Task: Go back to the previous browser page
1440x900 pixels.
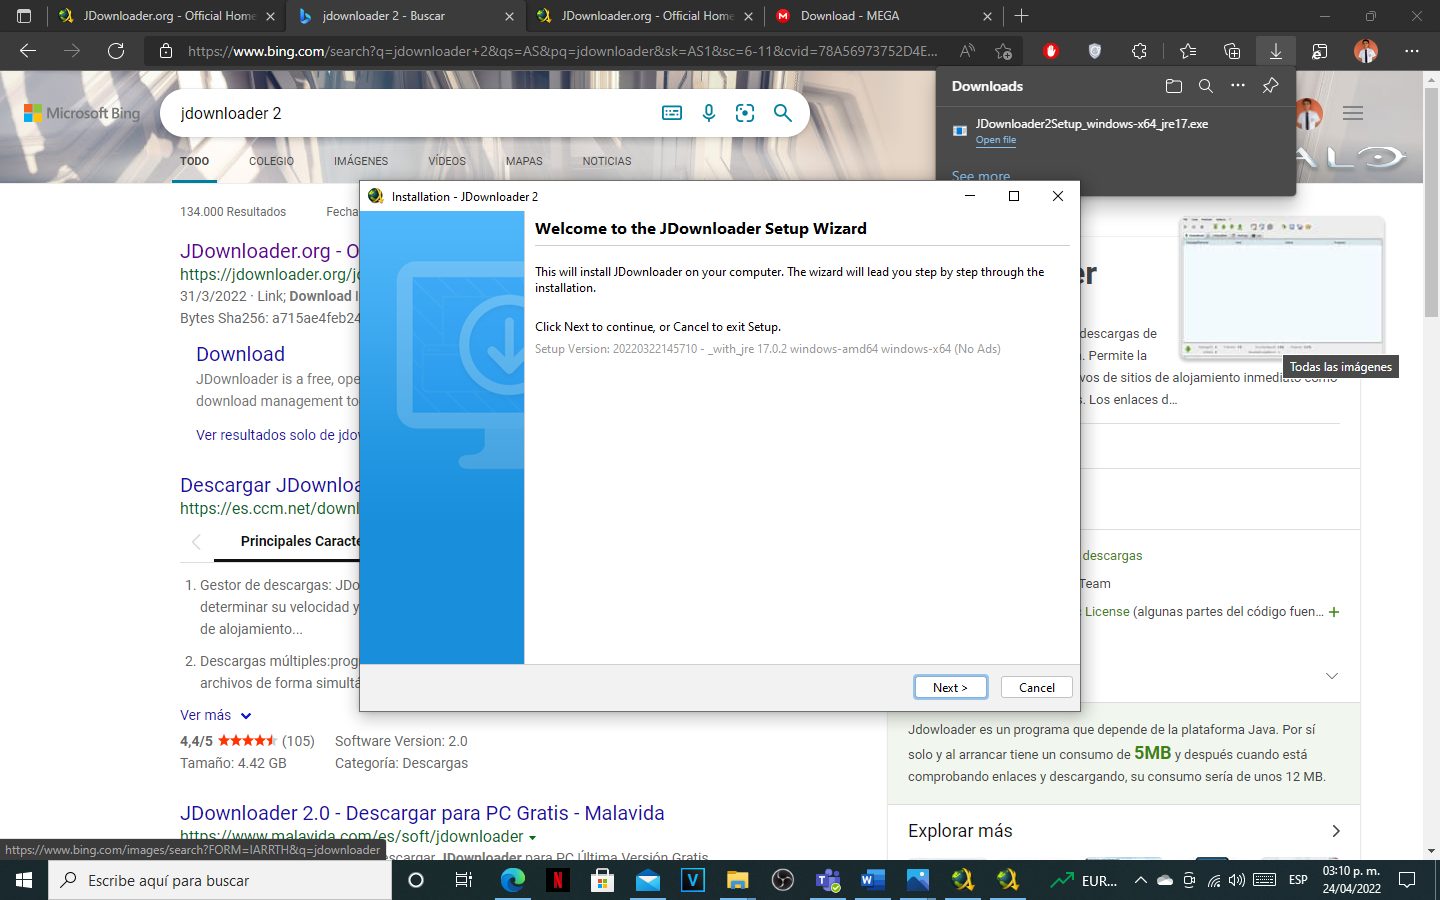Action: pos(28,51)
